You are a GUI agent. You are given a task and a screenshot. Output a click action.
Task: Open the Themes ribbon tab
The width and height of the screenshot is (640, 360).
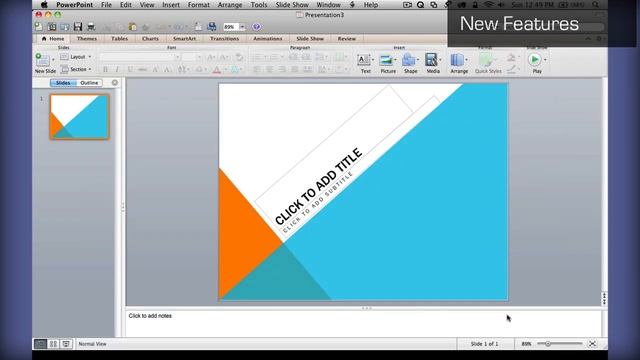[x=87, y=38]
